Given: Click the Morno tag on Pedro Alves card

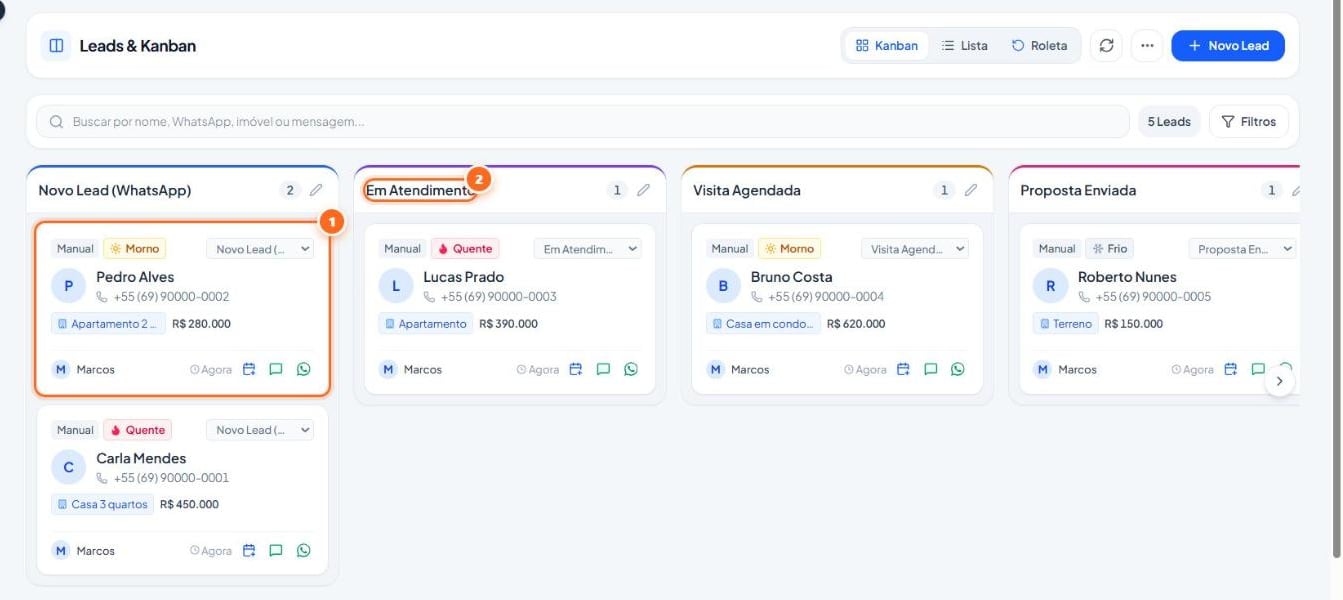Looking at the screenshot, I should [135, 249].
